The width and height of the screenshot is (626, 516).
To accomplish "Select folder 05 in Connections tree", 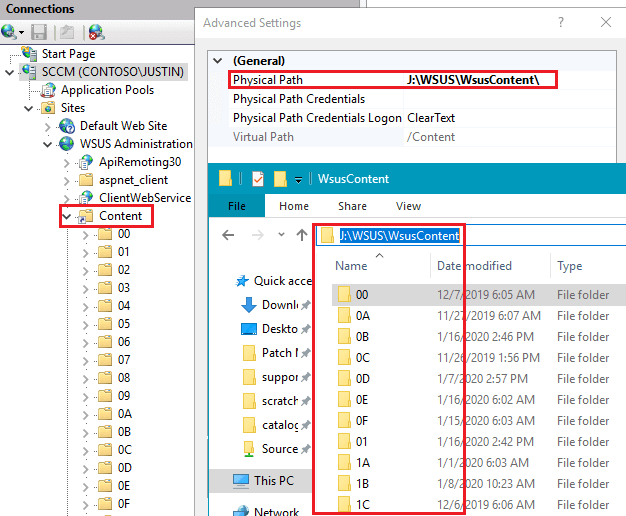I will point(124,324).
